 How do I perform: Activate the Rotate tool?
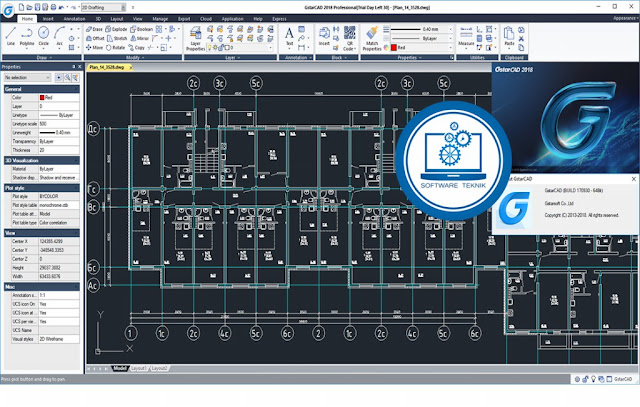(116, 47)
